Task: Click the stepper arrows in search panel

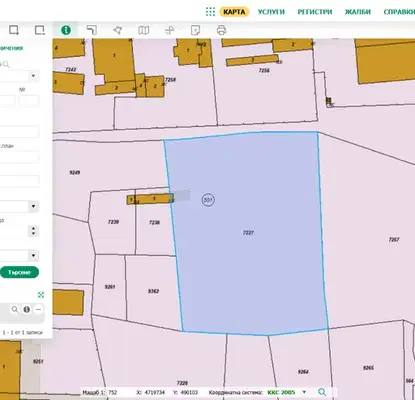Action: (33, 231)
